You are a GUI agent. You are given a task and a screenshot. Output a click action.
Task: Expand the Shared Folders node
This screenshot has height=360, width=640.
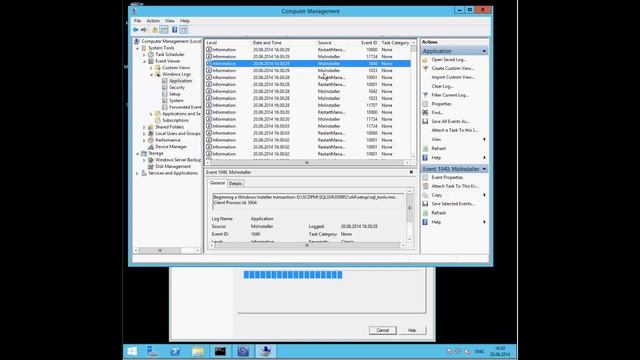click(144, 127)
